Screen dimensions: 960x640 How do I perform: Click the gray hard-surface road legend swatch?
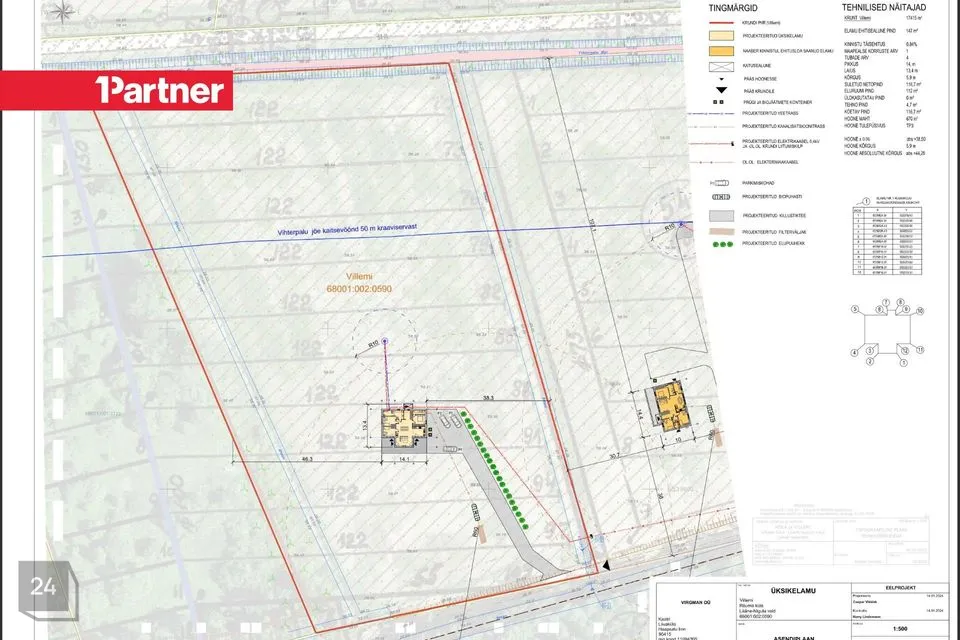tap(721, 216)
